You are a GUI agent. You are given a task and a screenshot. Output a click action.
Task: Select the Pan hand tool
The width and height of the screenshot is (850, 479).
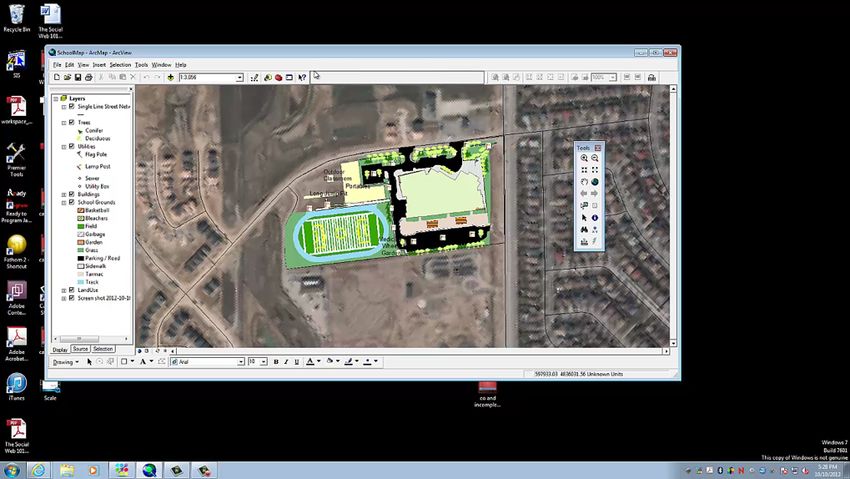click(x=584, y=182)
